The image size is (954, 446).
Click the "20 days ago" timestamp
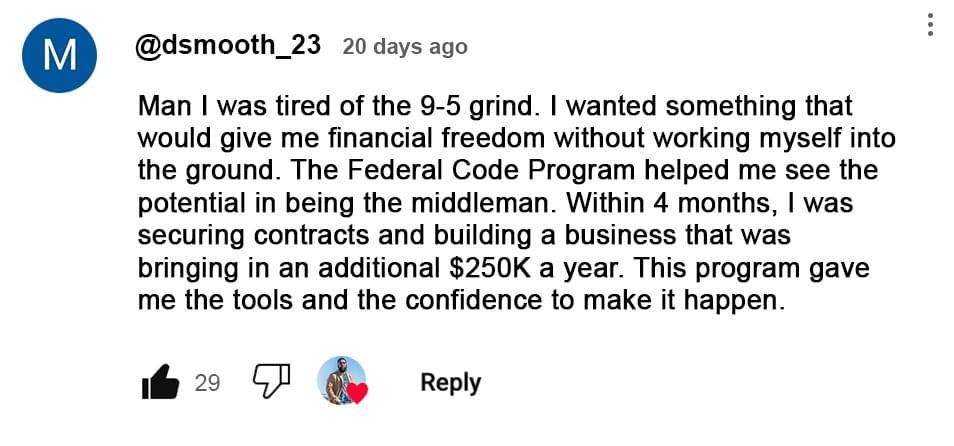point(404,47)
